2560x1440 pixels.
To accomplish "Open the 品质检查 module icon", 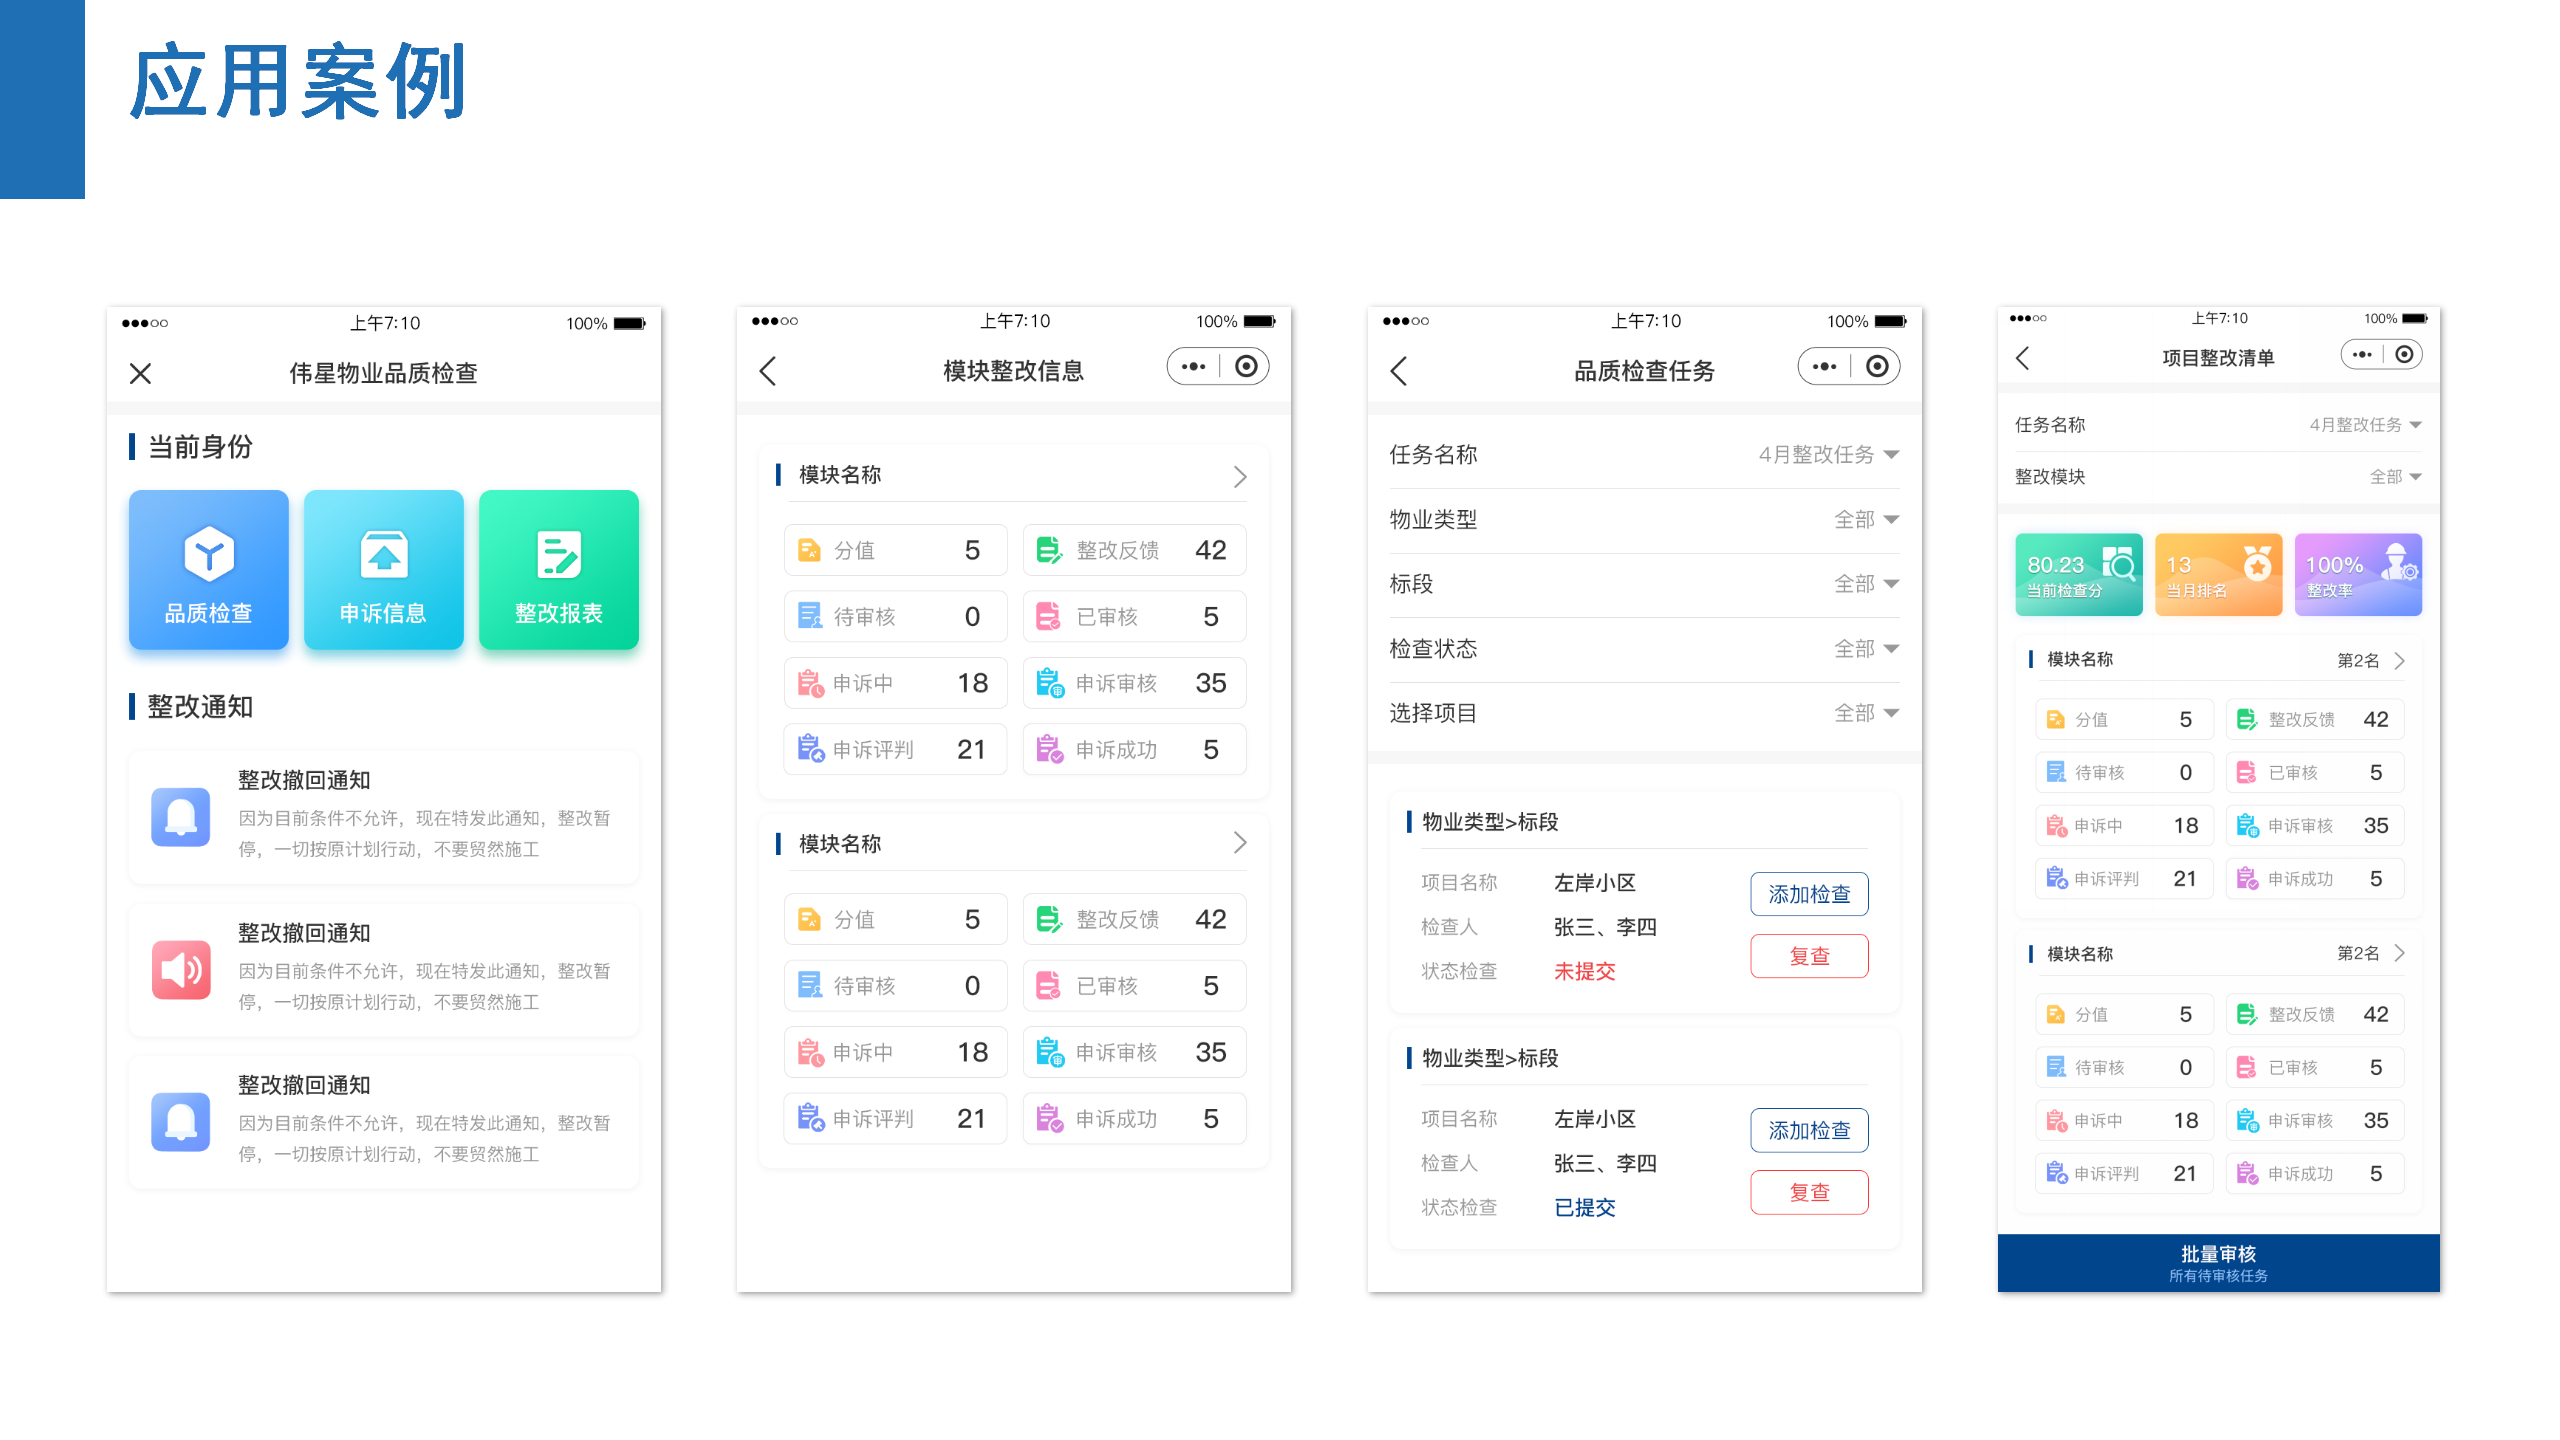I will [x=208, y=570].
